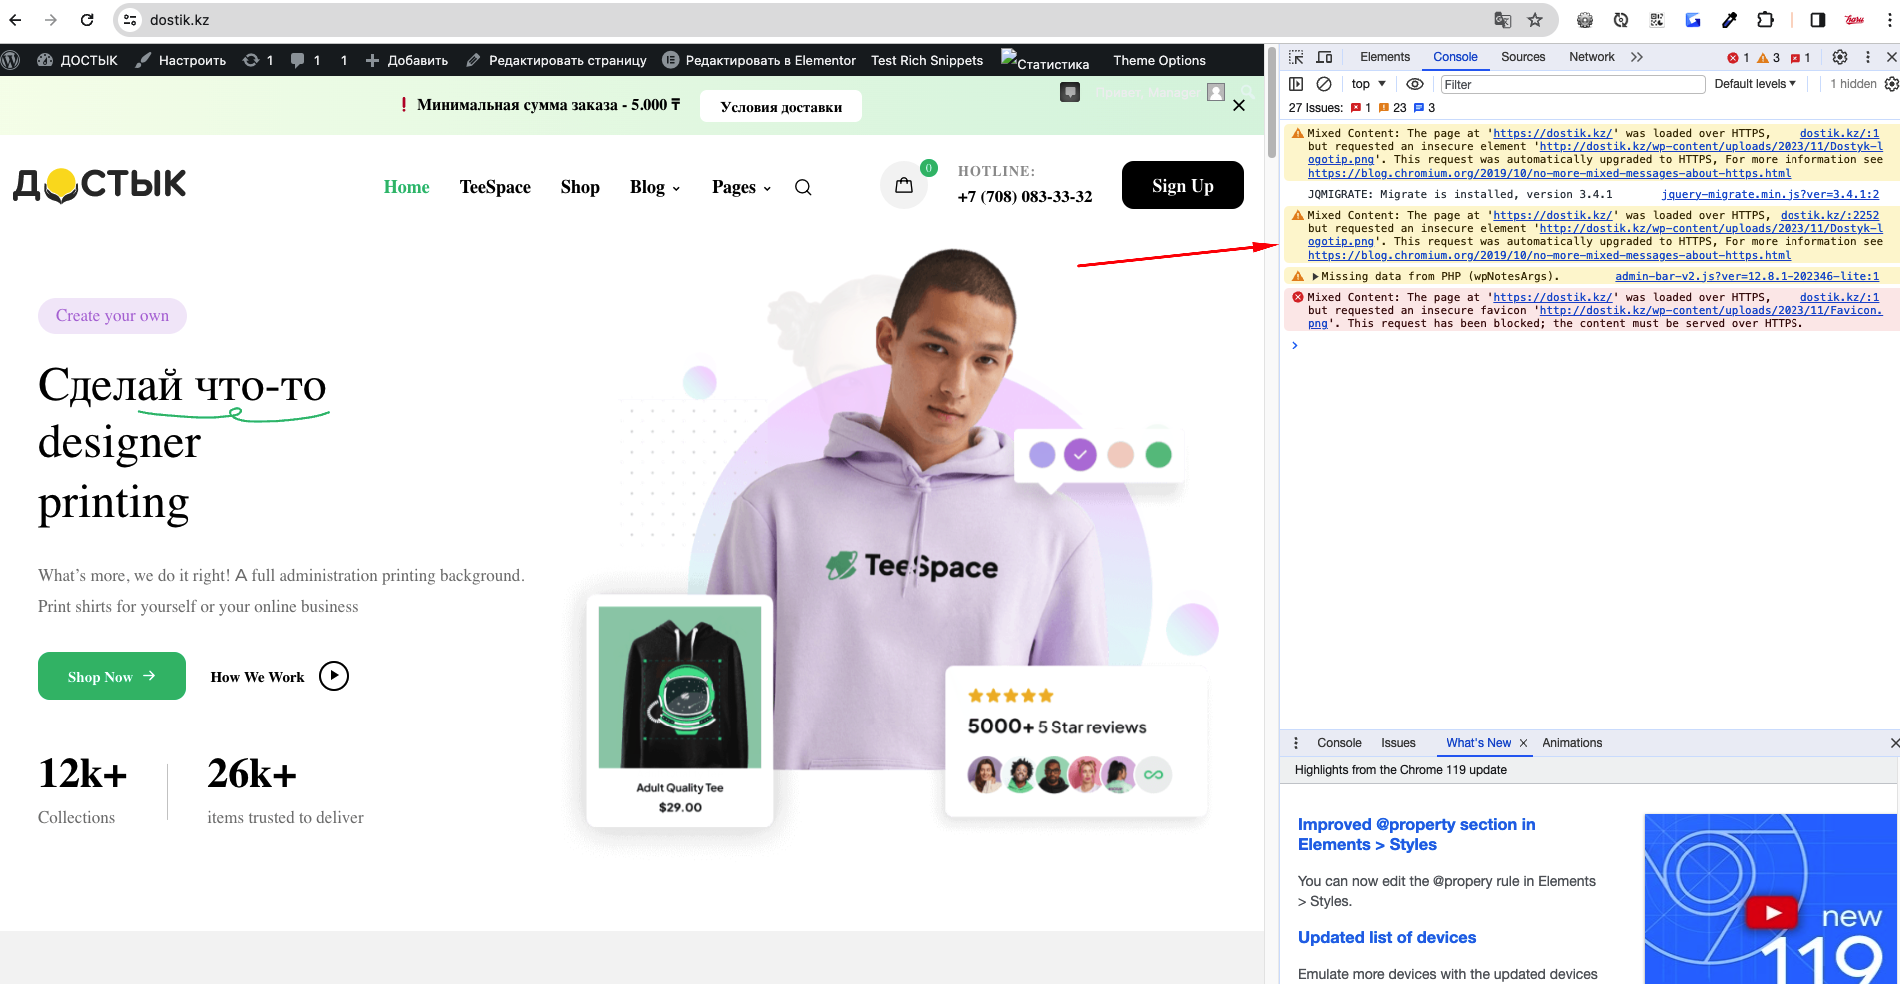
Task: Open the shopping cart bag icon
Action: click(x=904, y=185)
